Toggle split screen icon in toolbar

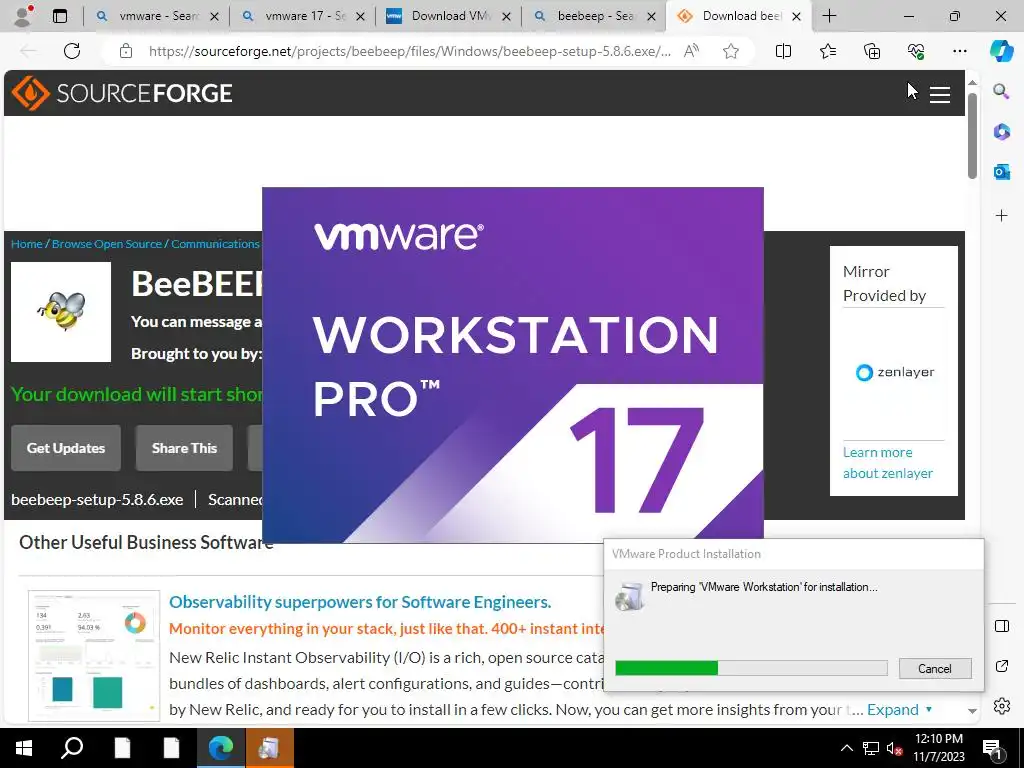pyautogui.click(x=783, y=51)
